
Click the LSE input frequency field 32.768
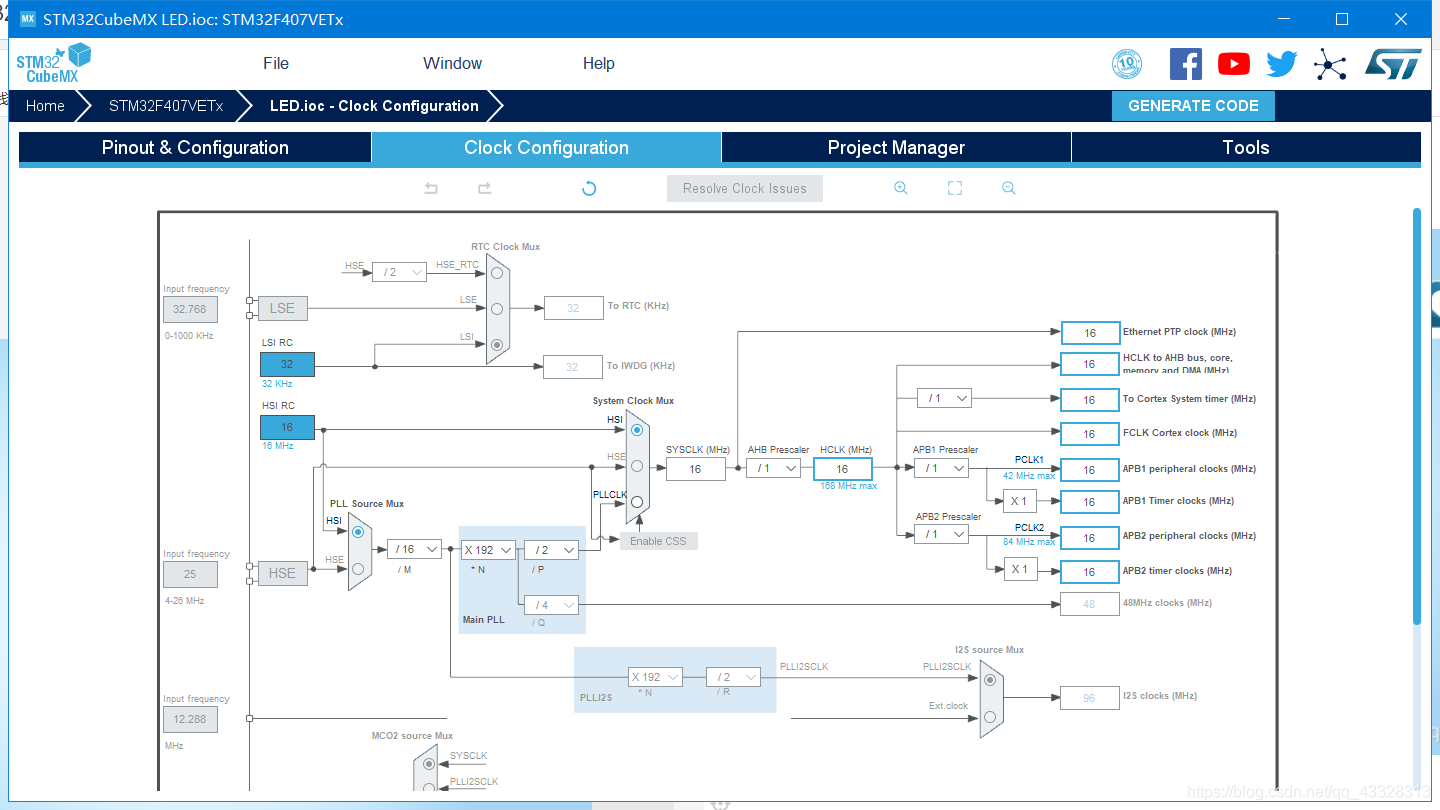[x=190, y=309]
